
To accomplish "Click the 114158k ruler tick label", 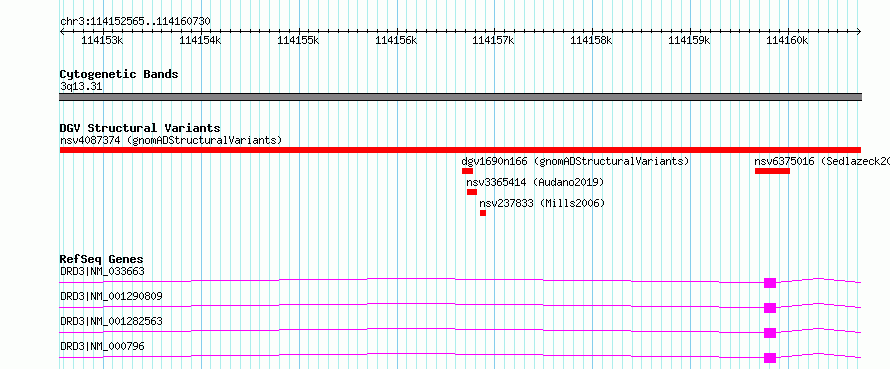I will coord(591,40).
